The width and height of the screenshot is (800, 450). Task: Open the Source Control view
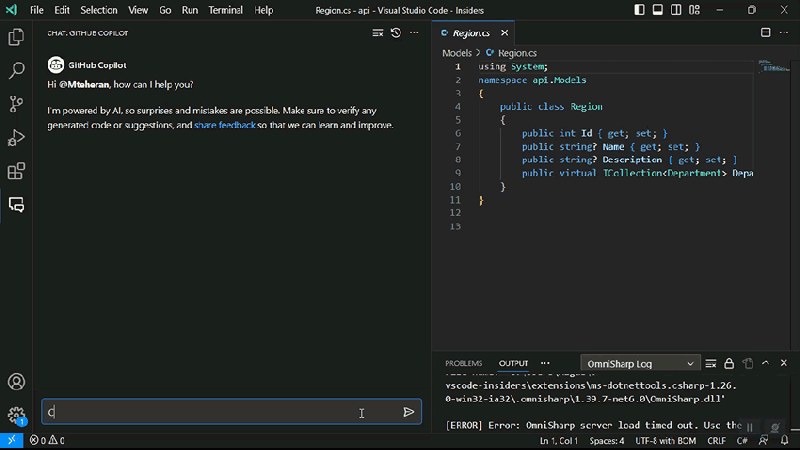click(16, 104)
